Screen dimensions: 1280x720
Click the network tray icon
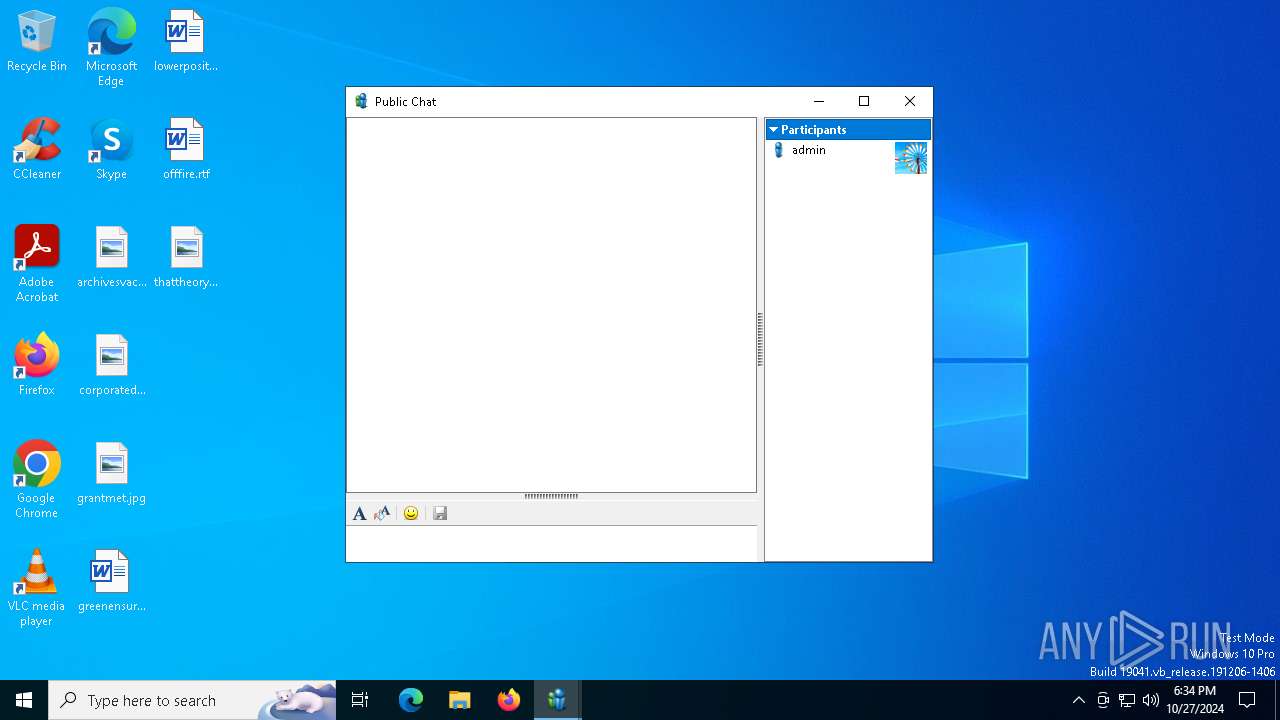(1127, 700)
